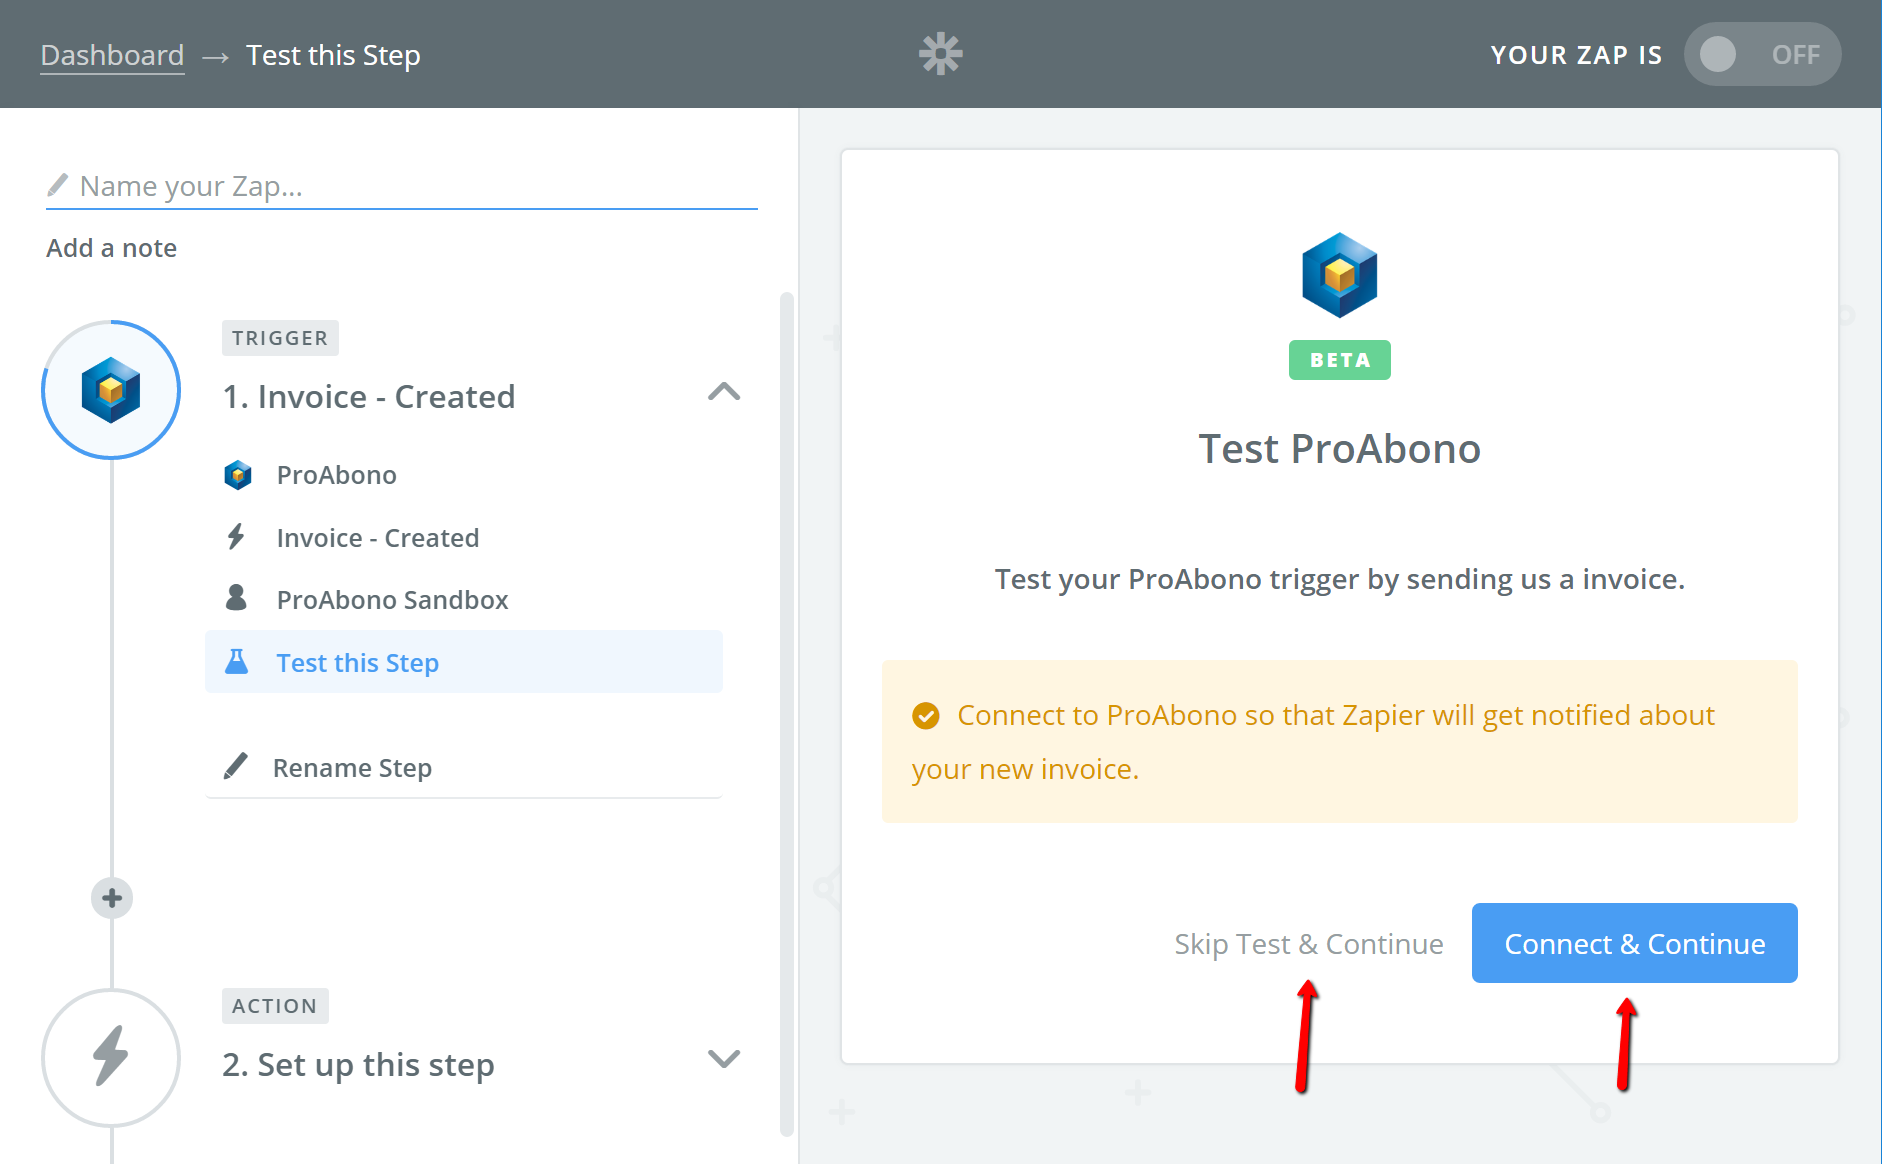Viewport: 1882px width, 1164px height.
Task: Toggle the Zap ON/OFF switch
Action: [1762, 54]
